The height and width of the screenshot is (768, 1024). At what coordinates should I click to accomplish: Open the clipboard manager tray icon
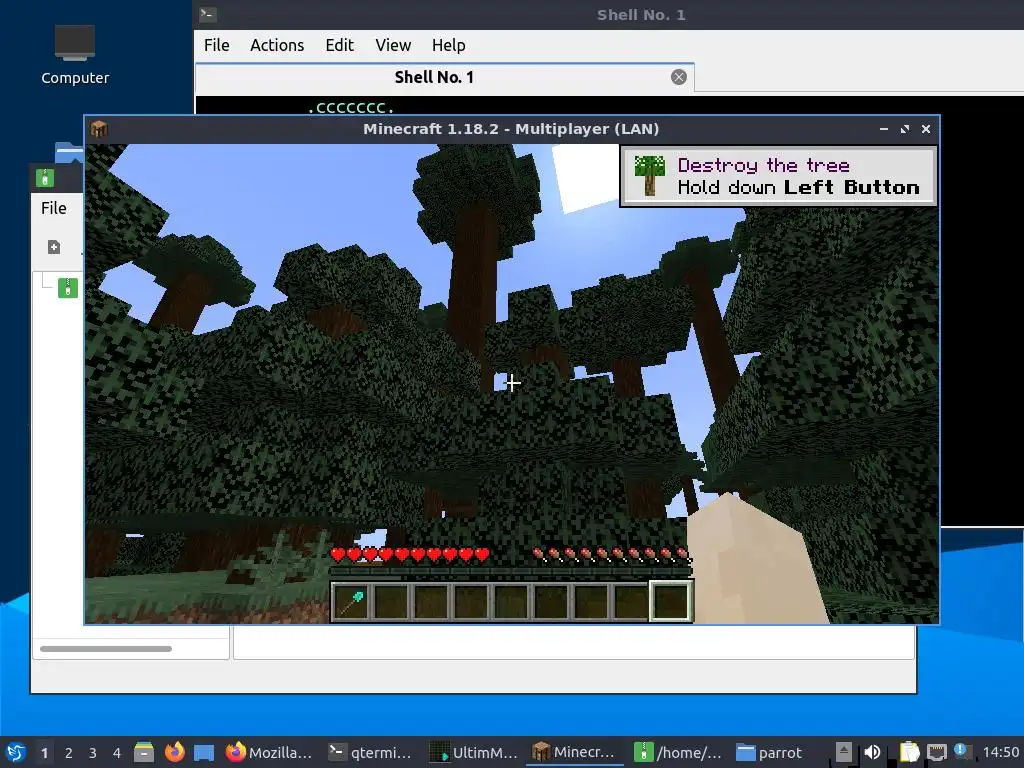[x=909, y=752]
